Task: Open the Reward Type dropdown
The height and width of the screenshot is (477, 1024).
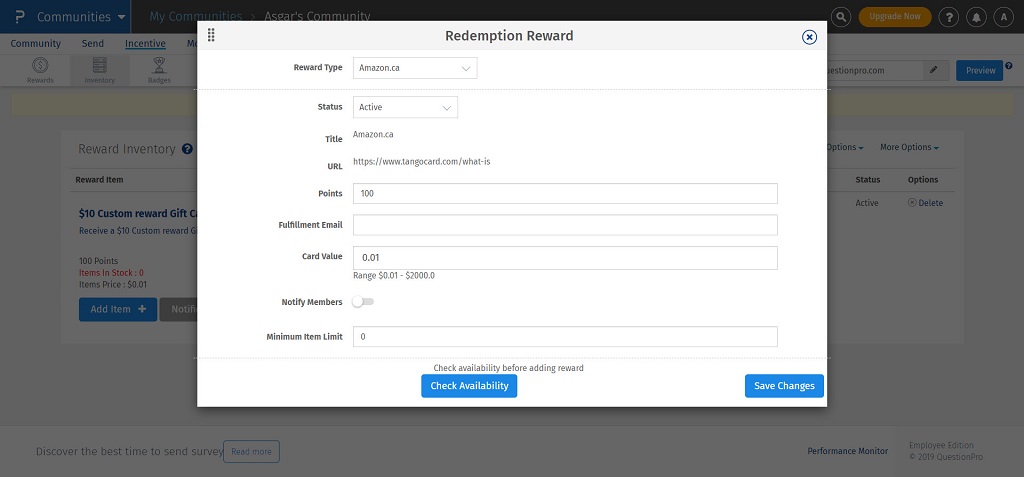Action: click(415, 68)
